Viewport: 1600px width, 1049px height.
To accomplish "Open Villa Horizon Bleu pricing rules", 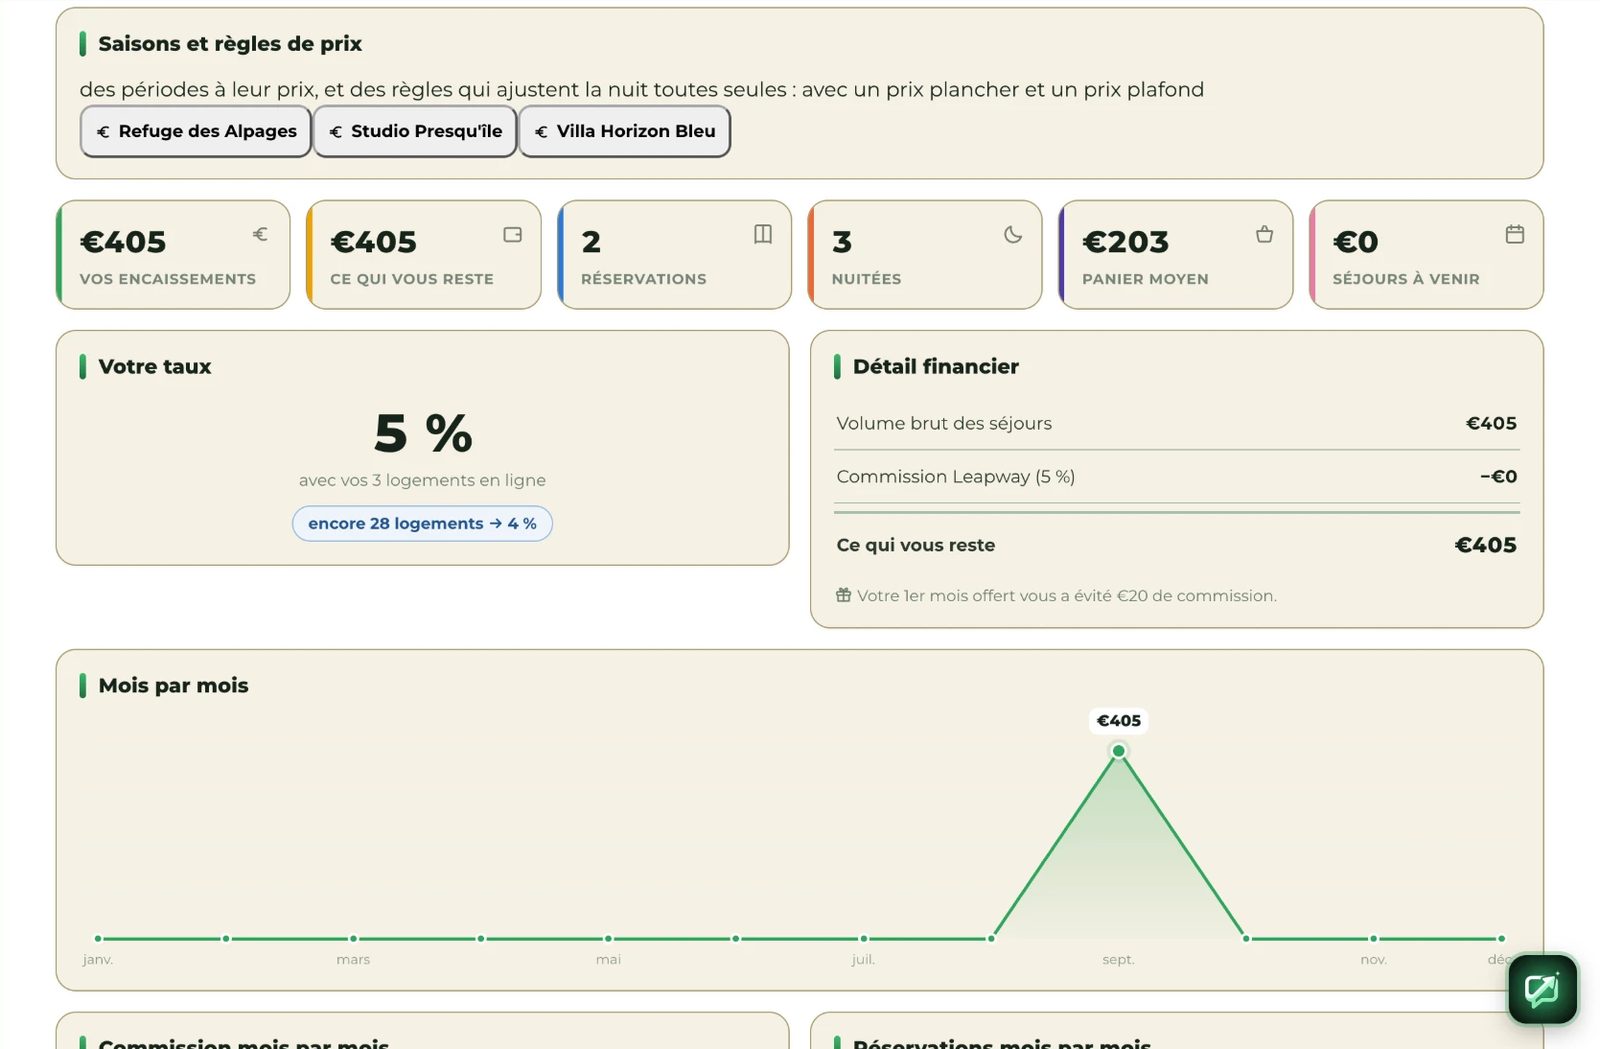I will [x=624, y=131].
